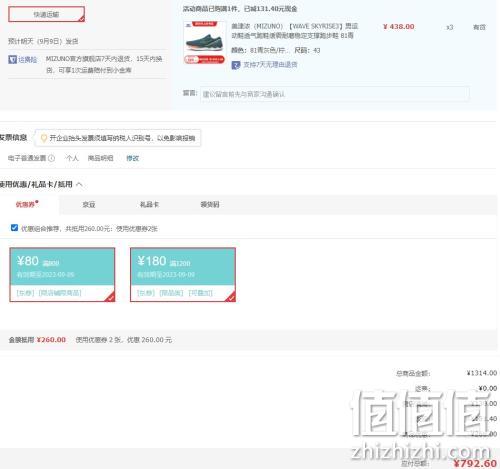Open the Mizuno shoe product thumbnail

click(x=204, y=43)
